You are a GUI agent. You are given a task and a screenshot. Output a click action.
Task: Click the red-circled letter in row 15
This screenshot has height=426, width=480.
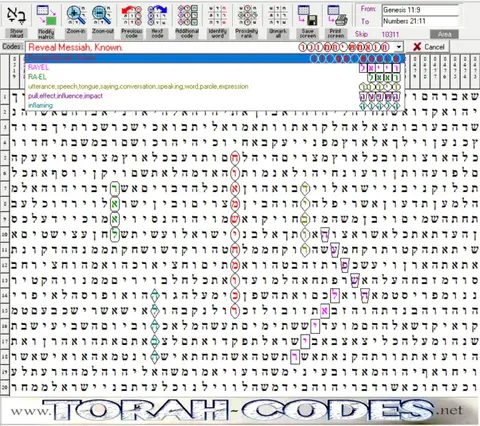coord(235,311)
